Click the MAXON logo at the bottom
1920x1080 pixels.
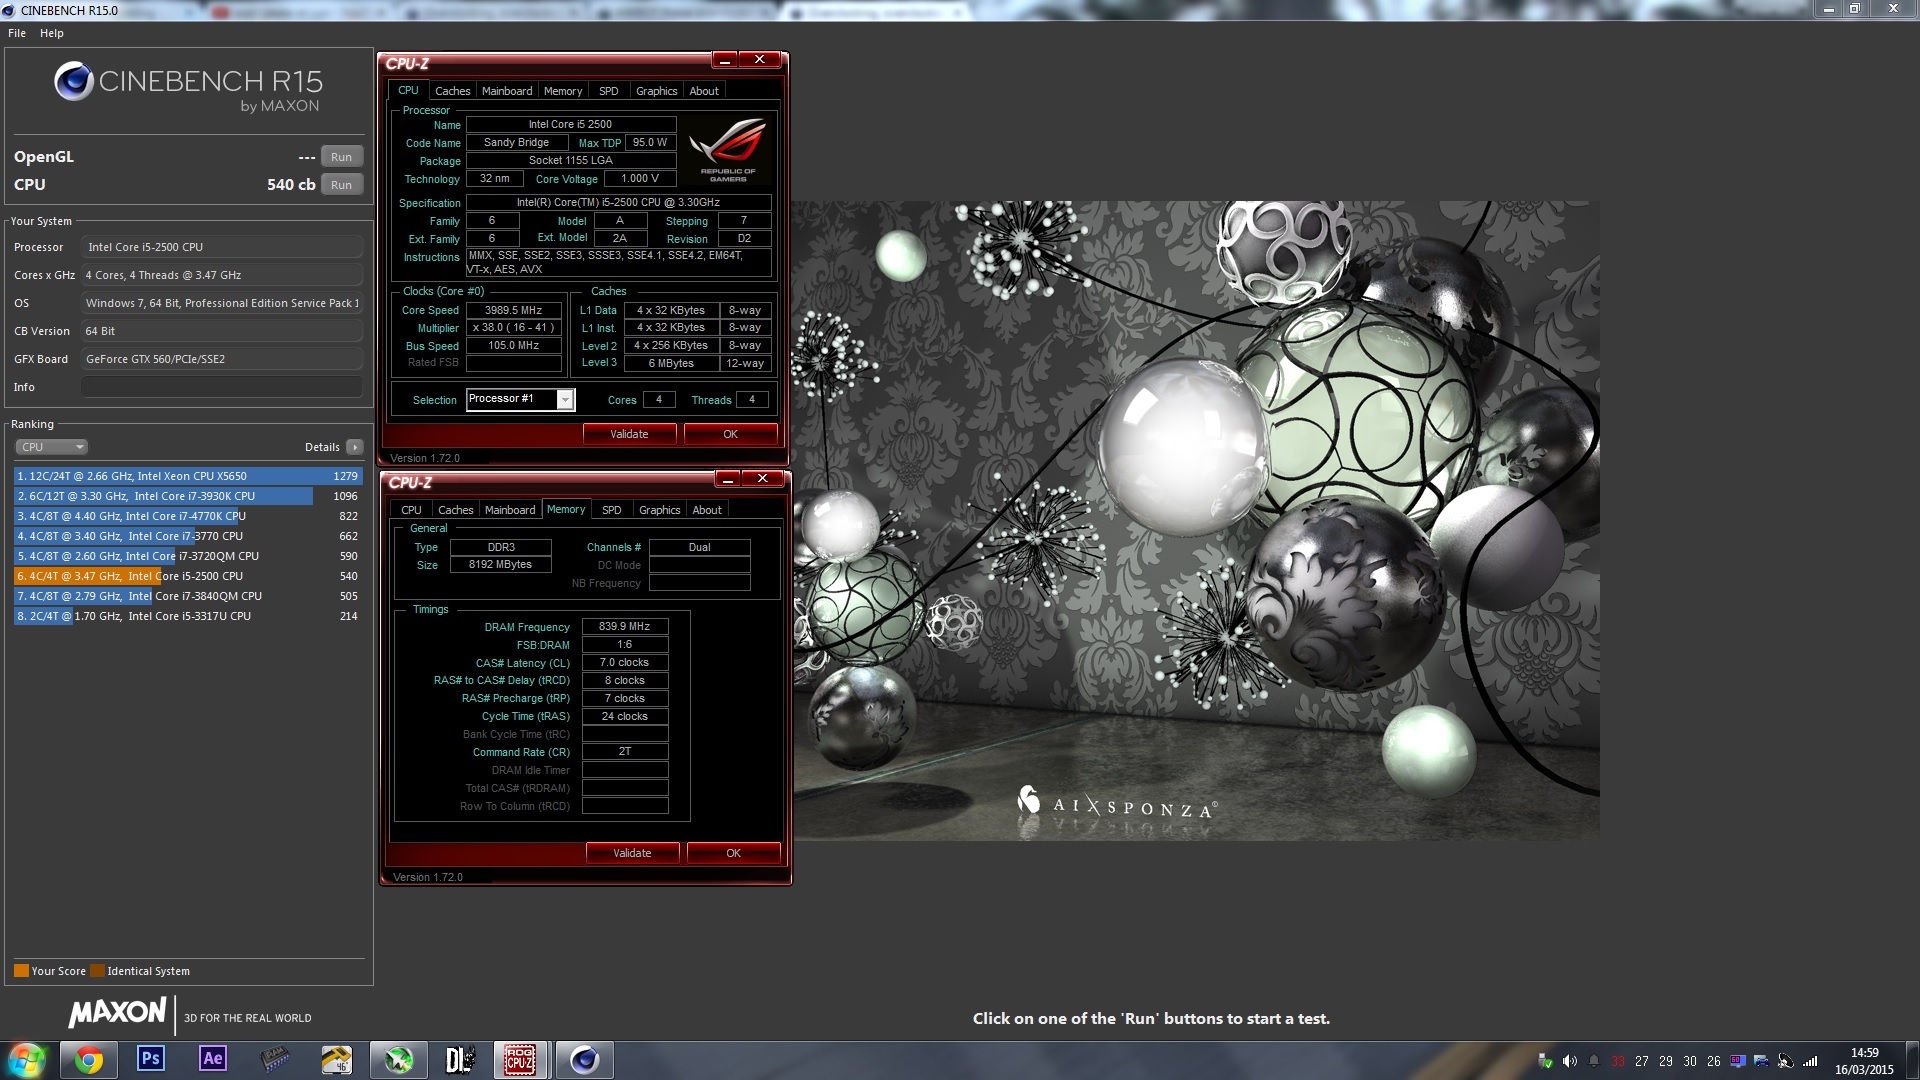pos(117,1013)
